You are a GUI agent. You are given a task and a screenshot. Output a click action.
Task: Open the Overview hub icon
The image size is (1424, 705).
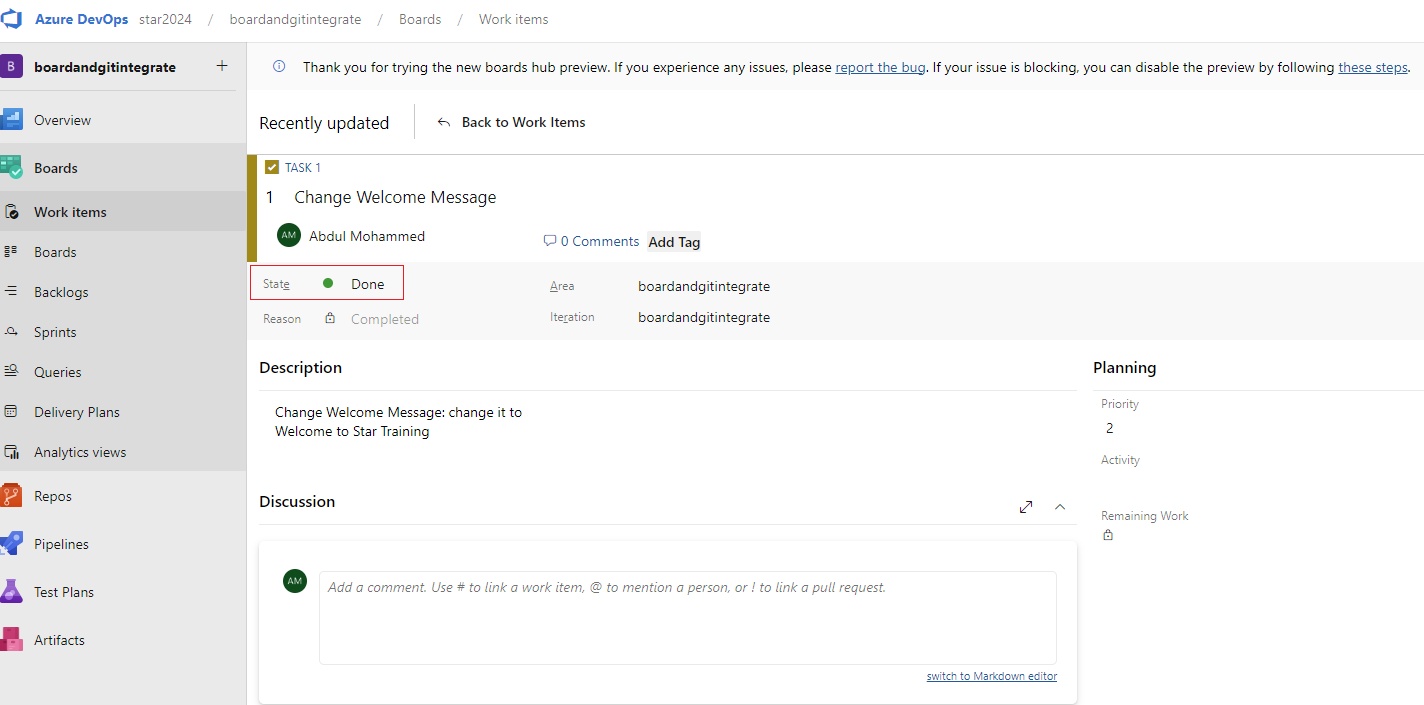click(x=12, y=120)
